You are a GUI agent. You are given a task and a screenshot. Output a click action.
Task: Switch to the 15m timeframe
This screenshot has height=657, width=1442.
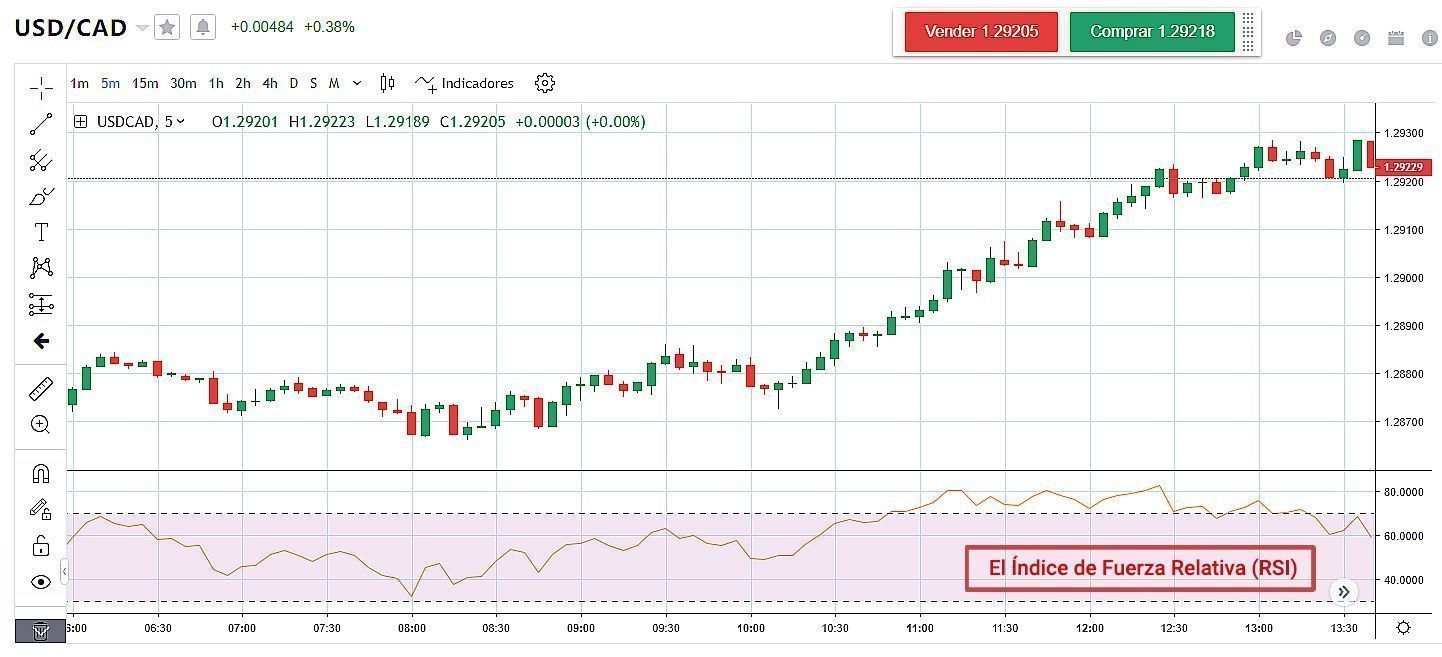[145, 83]
